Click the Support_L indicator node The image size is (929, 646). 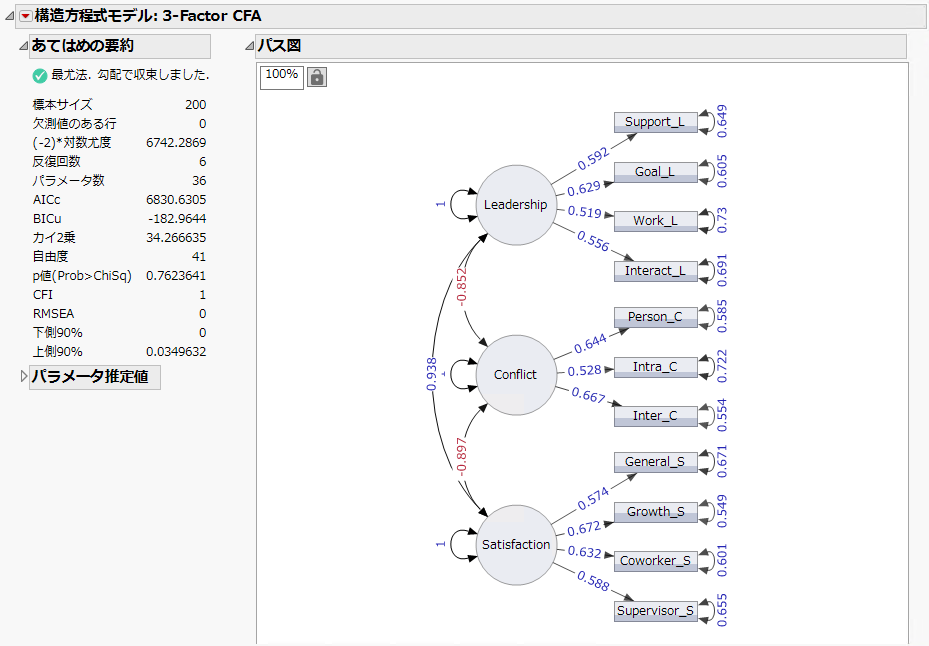click(655, 122)
